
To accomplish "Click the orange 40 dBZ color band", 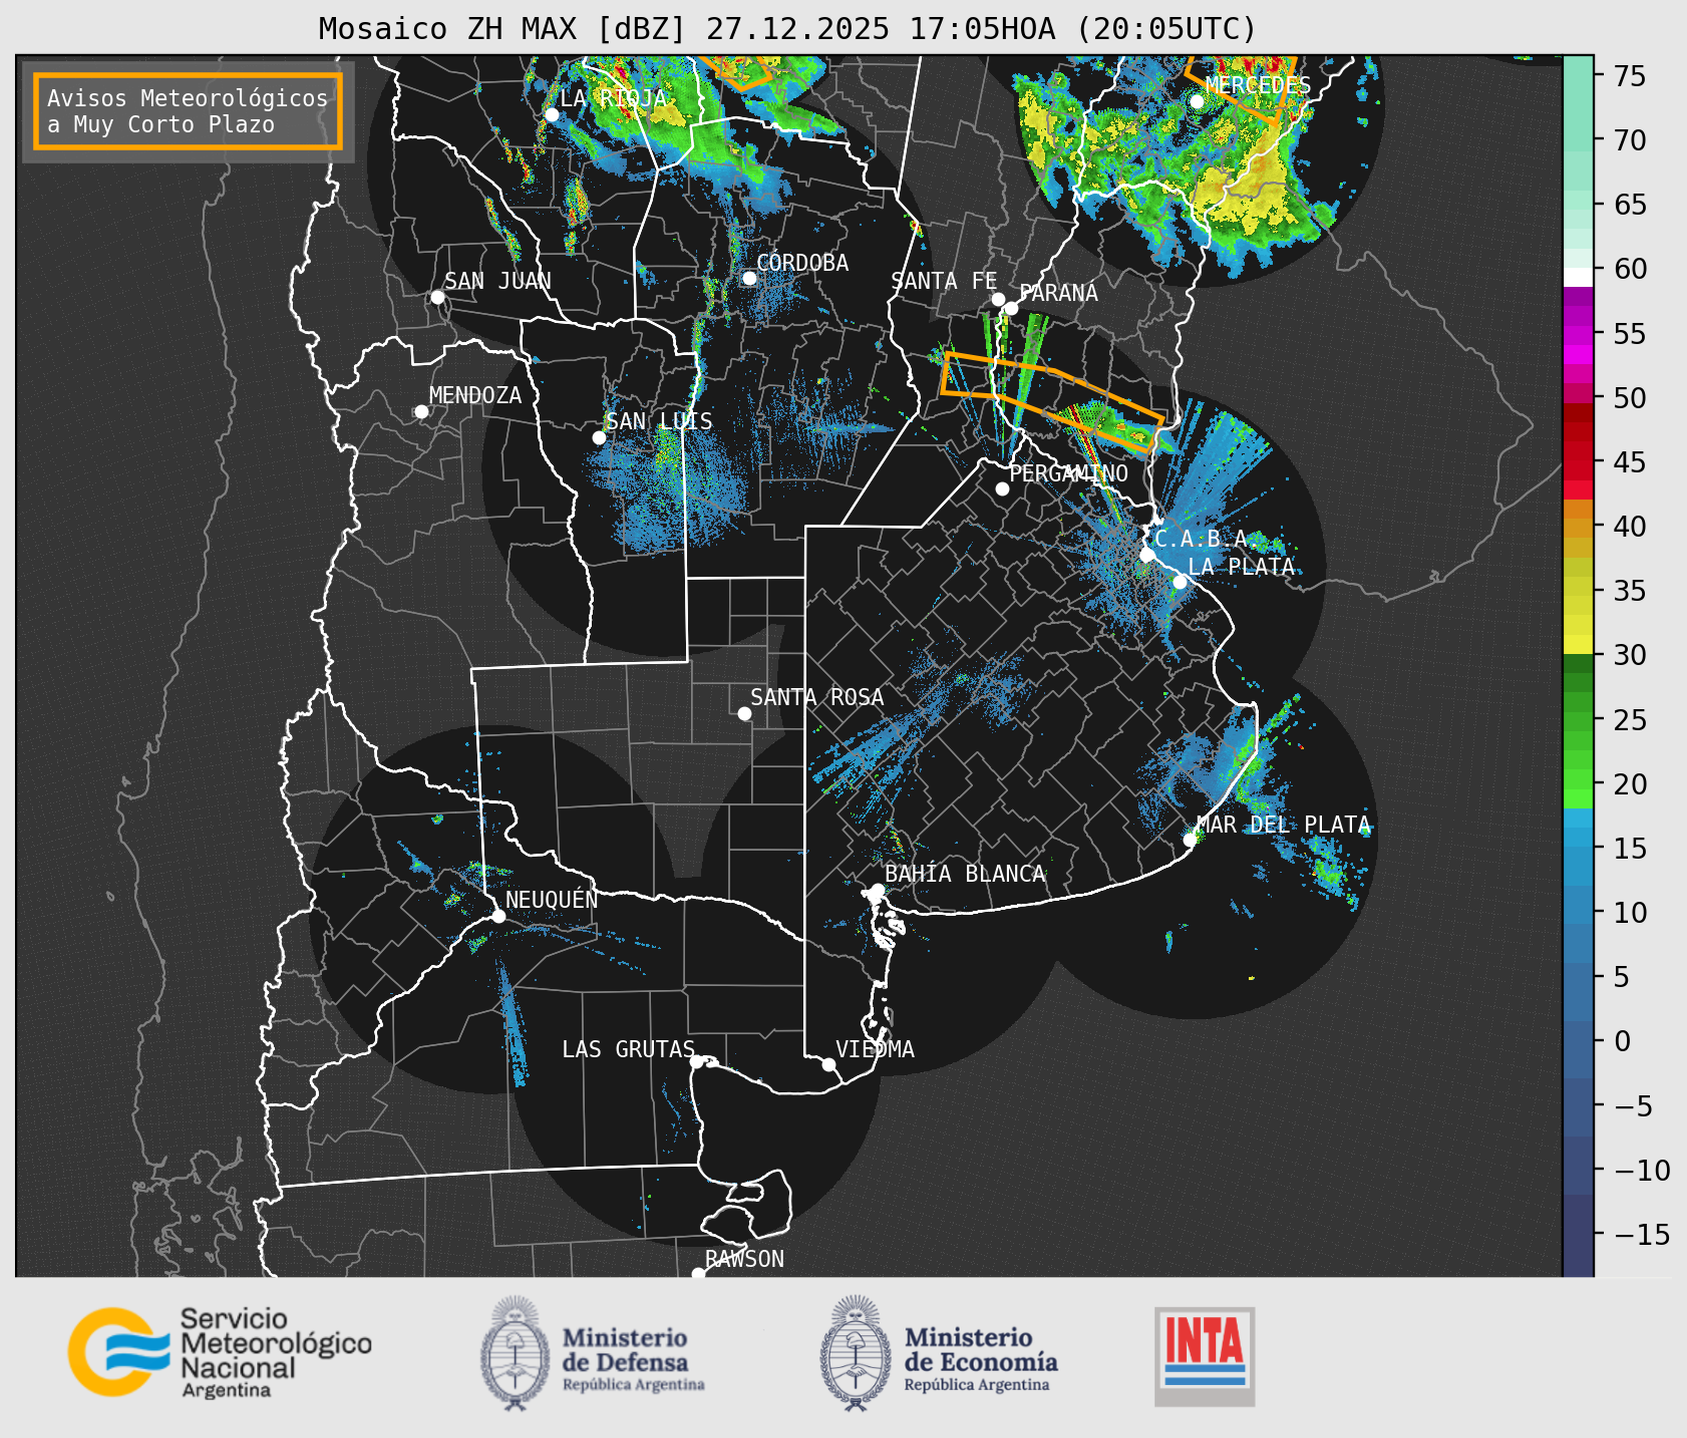I will click(x=1578, y=526).
